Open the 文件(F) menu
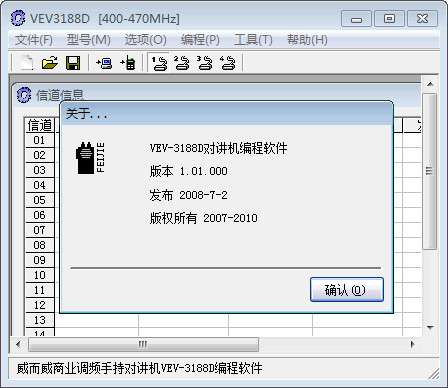The height and width of the screenshot is (388, 448). pos(34,40)
